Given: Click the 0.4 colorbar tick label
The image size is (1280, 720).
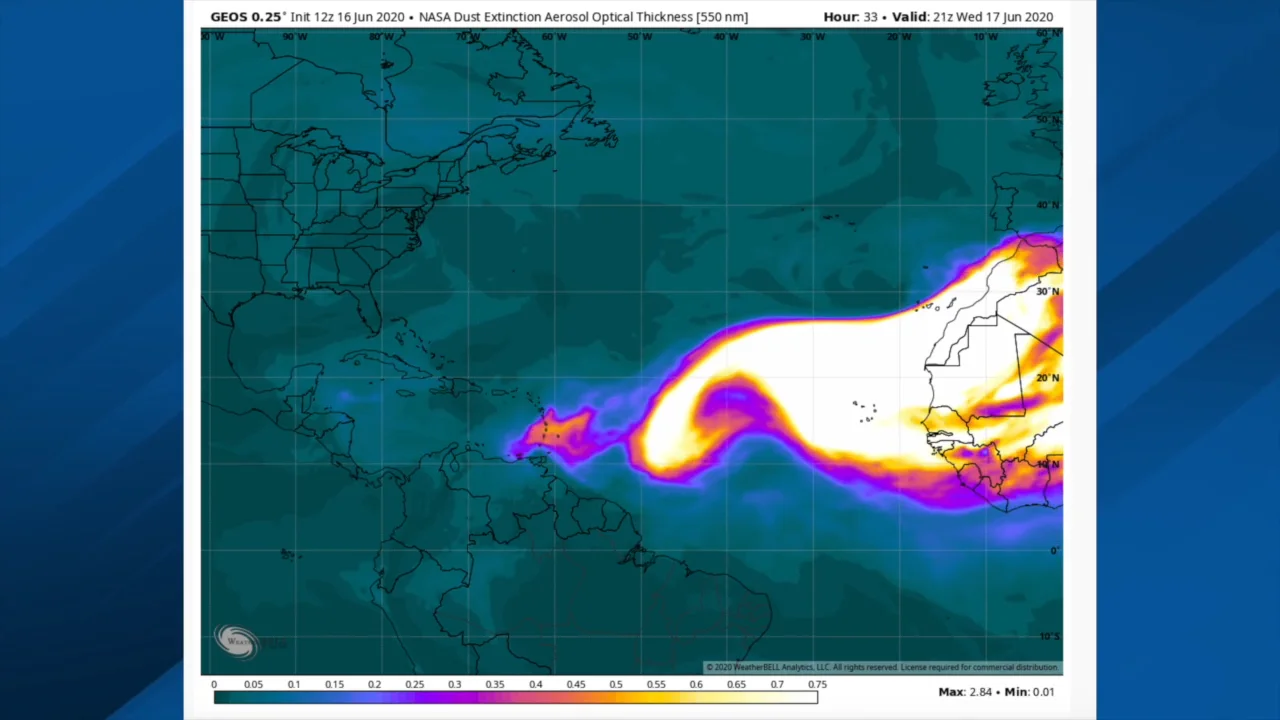Looking at the screenshot, I should pos(536,685).
